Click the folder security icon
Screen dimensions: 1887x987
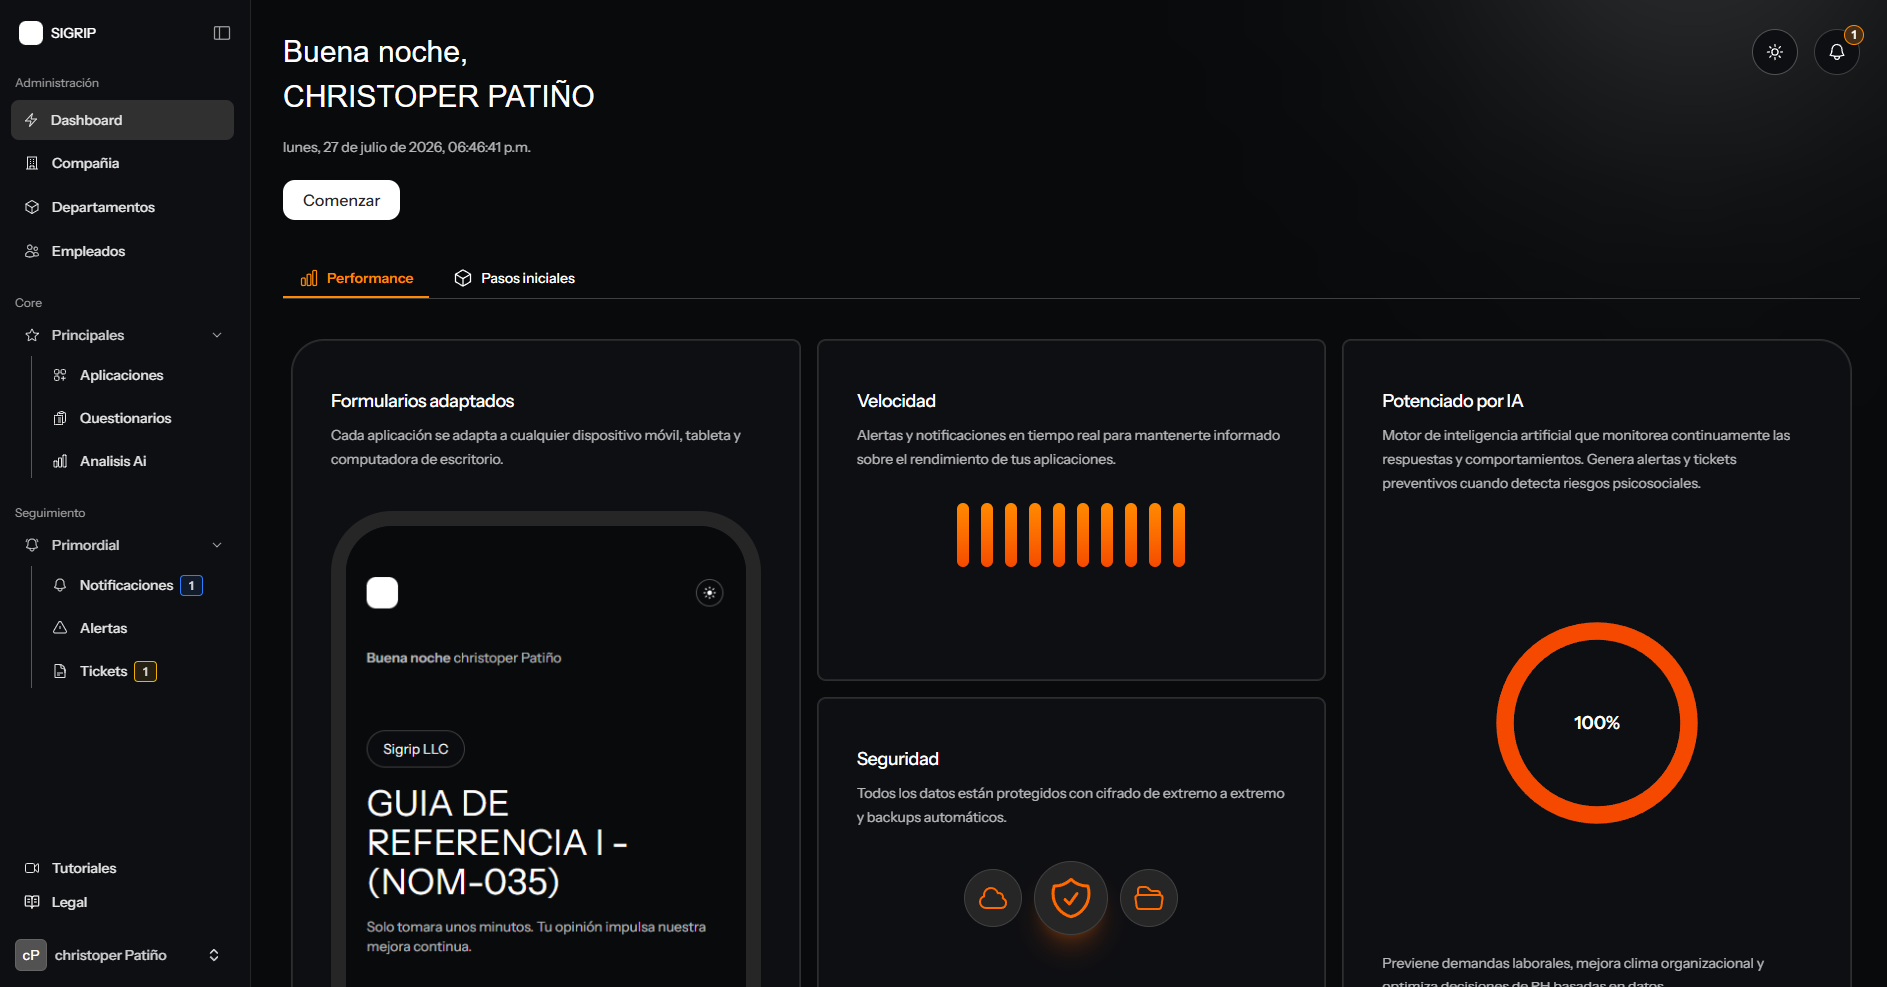(x=1149, y=898)
